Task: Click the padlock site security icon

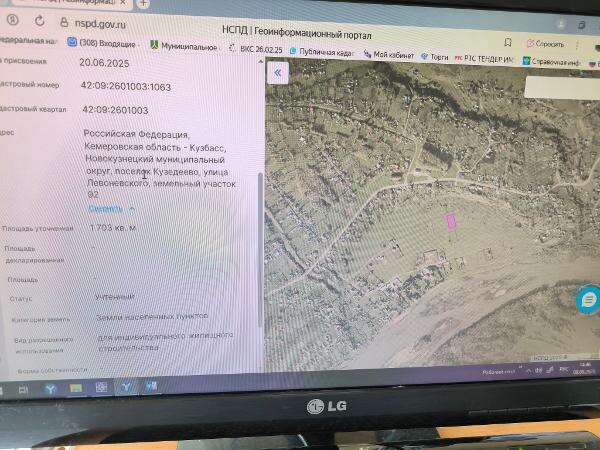Action: tap(64, 22)
